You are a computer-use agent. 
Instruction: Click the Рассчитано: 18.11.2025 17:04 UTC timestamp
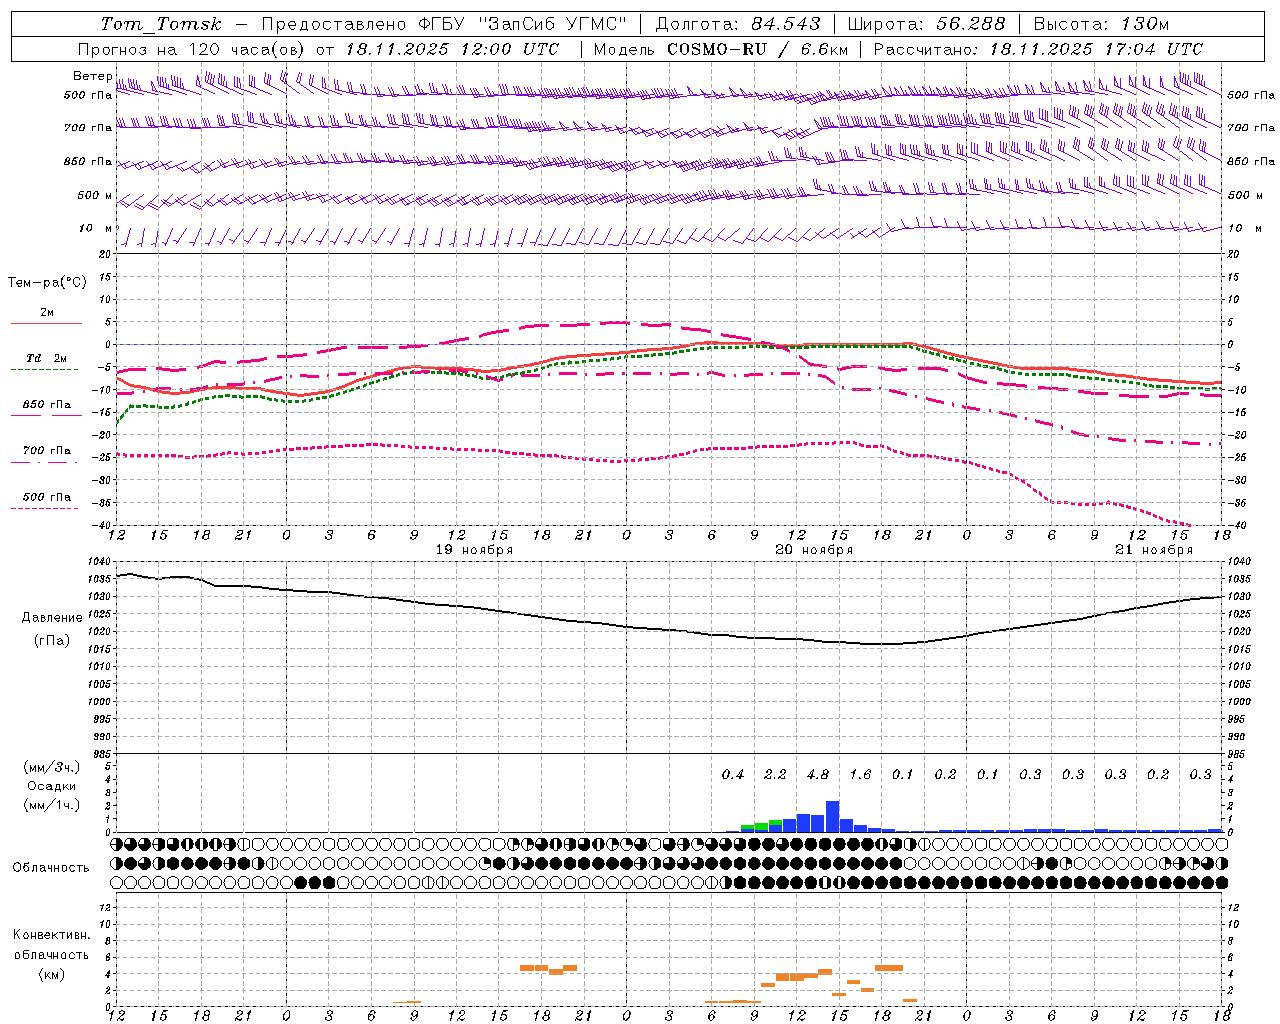(1038, 49)
